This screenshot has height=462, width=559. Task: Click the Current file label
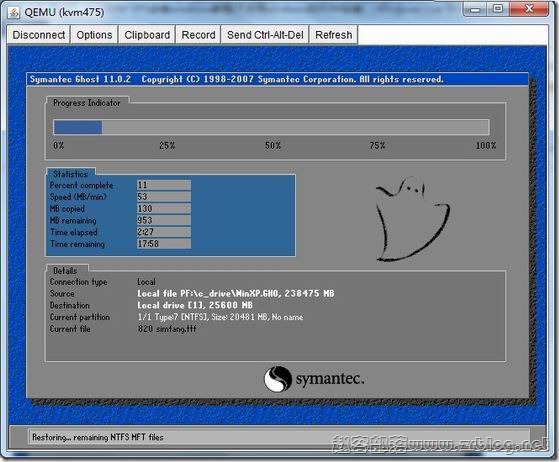tap(70, 329)
